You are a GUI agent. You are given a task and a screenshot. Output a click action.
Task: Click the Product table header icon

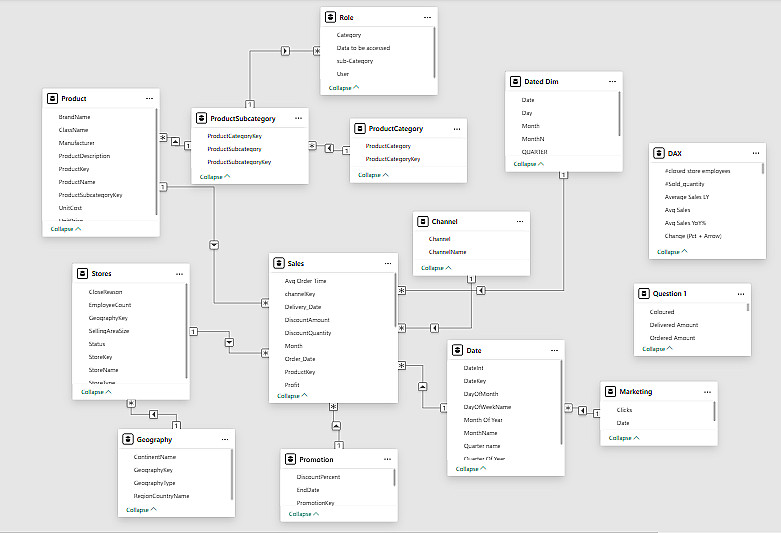pos(52,99)
